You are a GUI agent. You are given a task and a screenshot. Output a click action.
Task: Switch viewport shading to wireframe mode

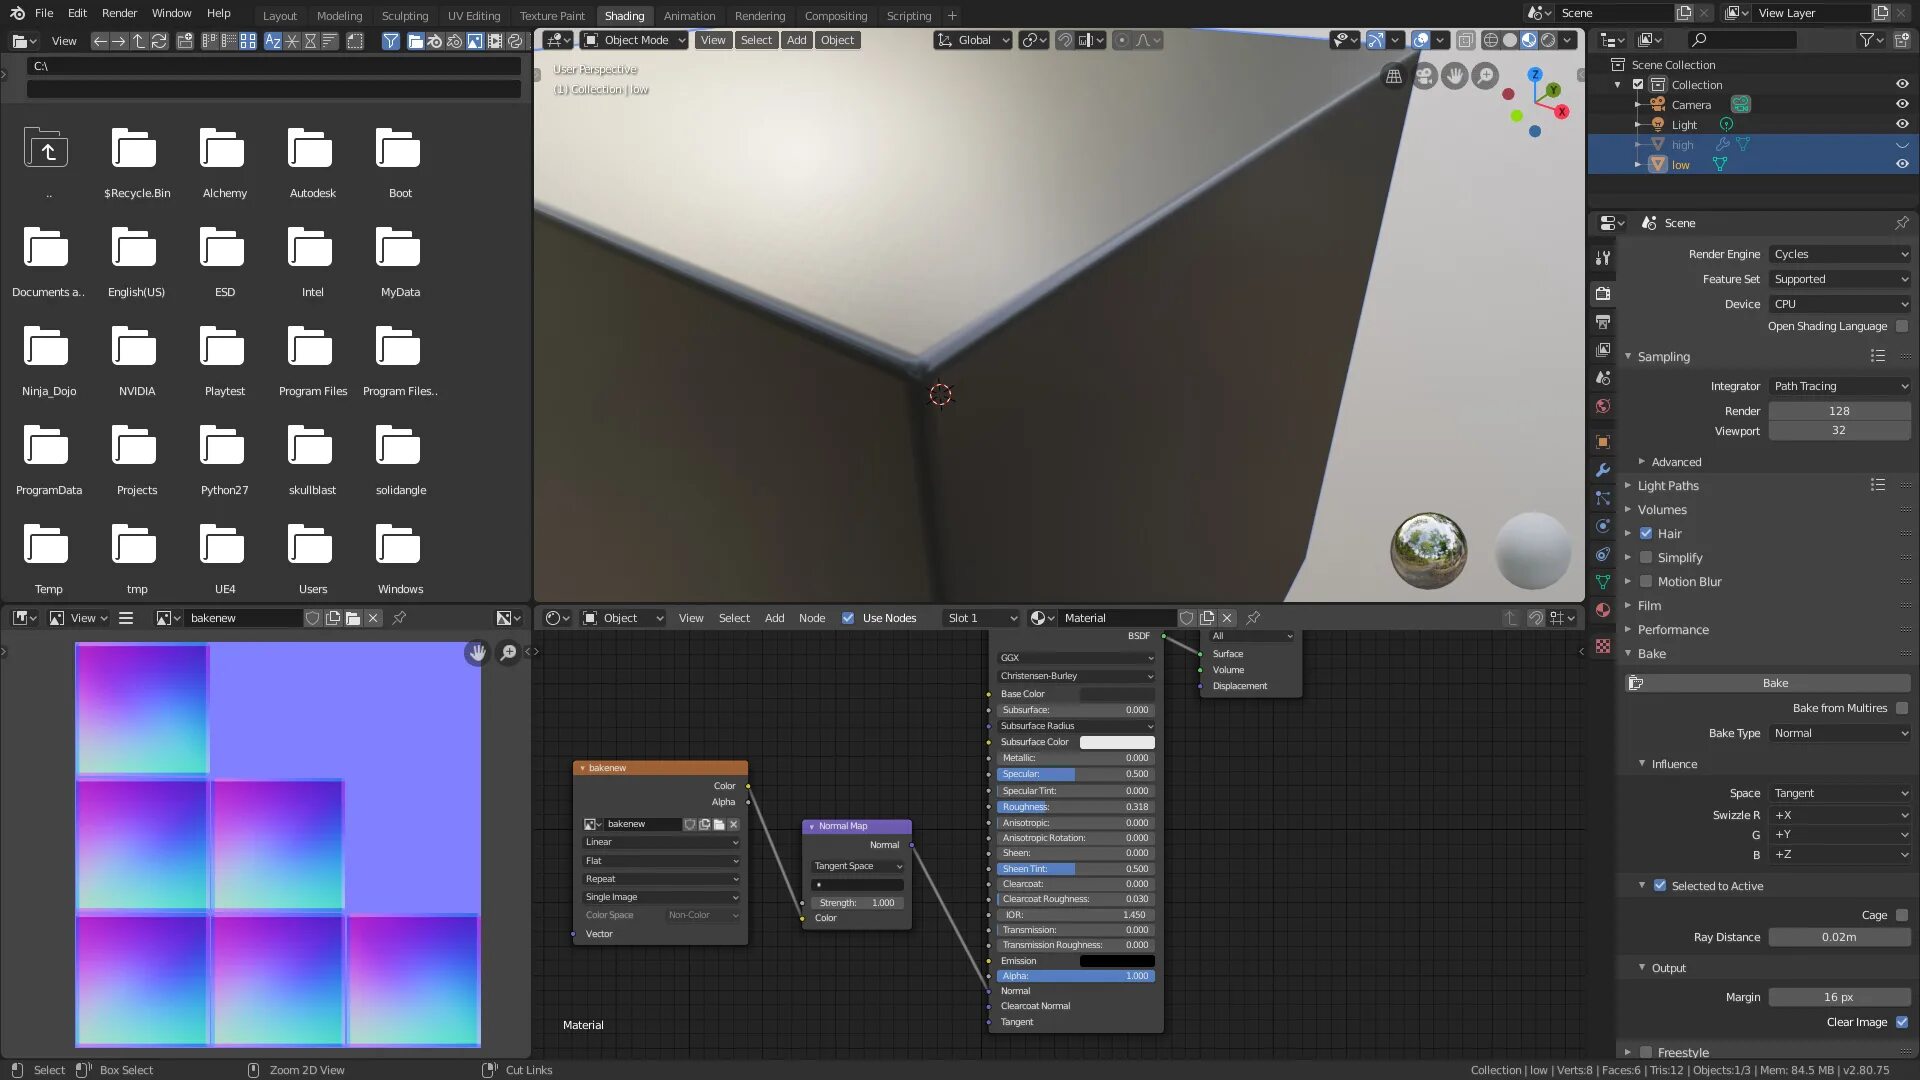(x=1490, y=40)
